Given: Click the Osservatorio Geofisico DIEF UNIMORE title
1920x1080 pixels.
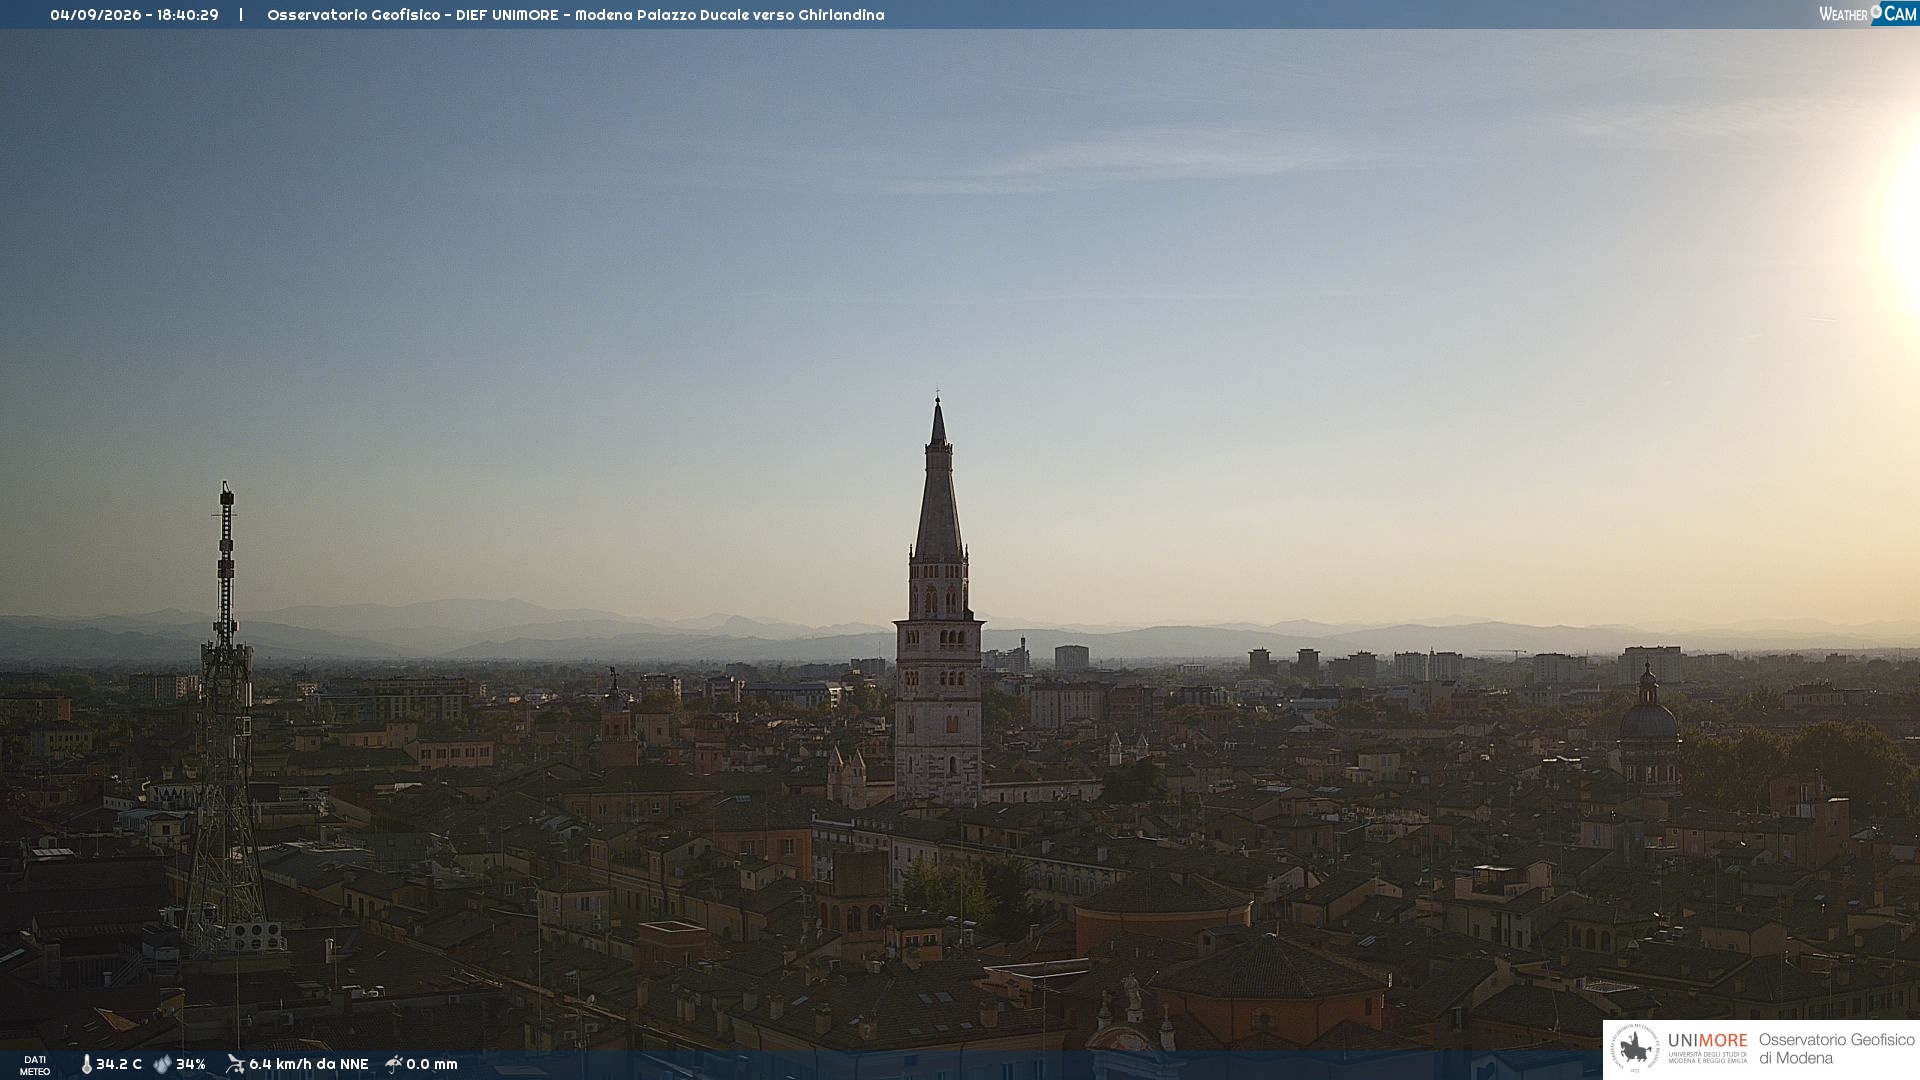Looking at the screenshot, I should [576, 15].
